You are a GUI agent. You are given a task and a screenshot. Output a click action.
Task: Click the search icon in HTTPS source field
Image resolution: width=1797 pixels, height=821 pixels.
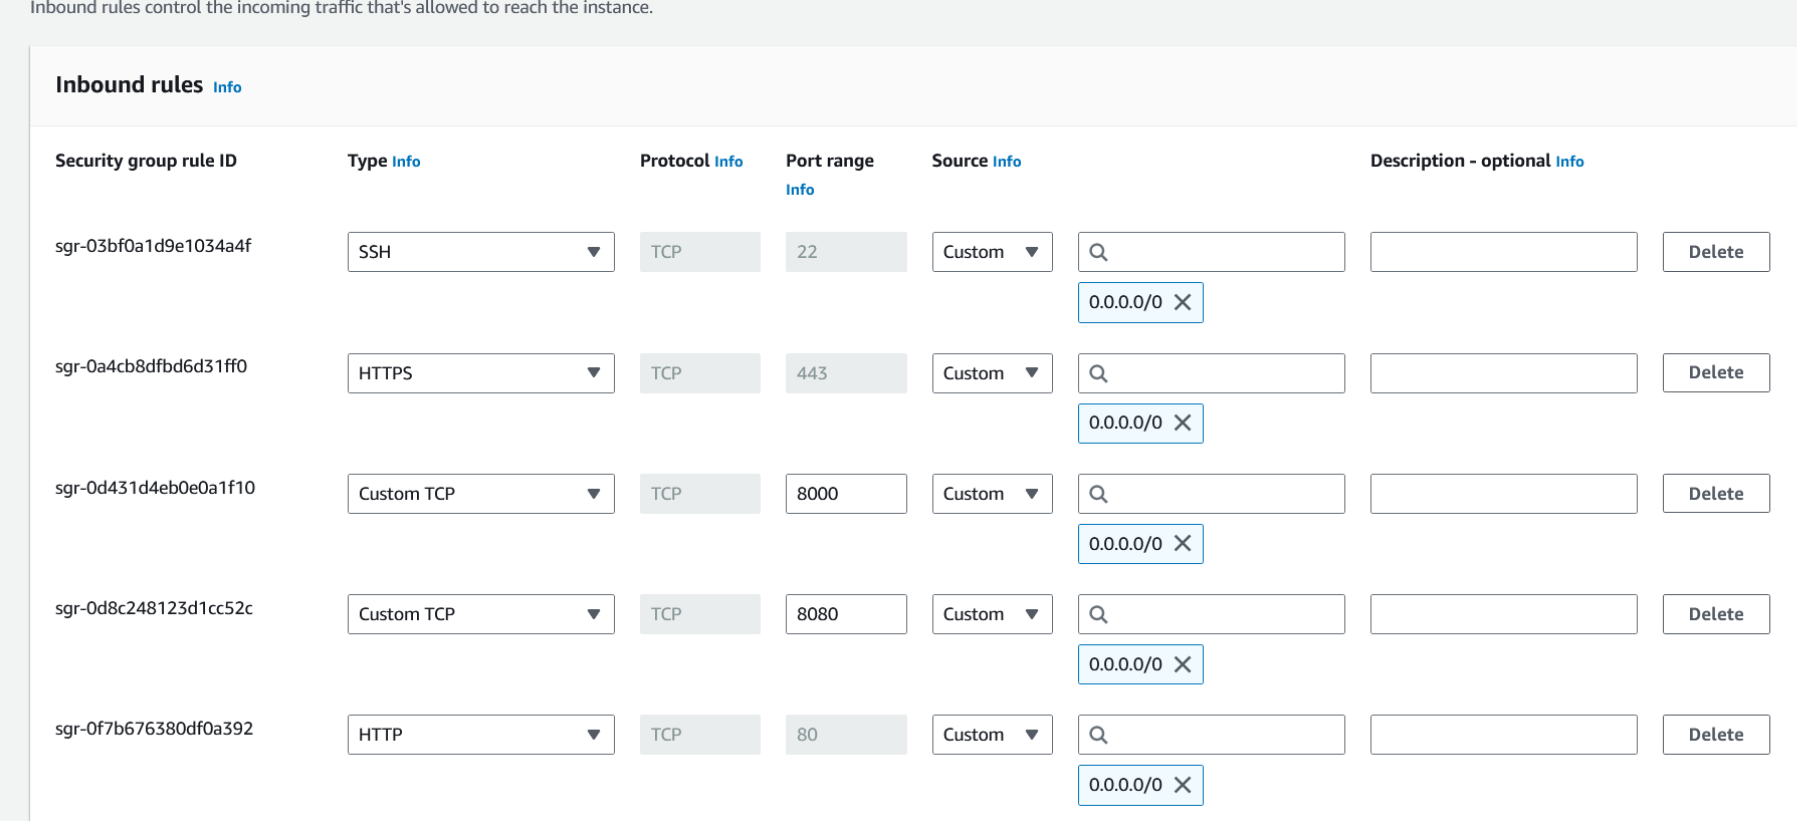coord(1098,373)
